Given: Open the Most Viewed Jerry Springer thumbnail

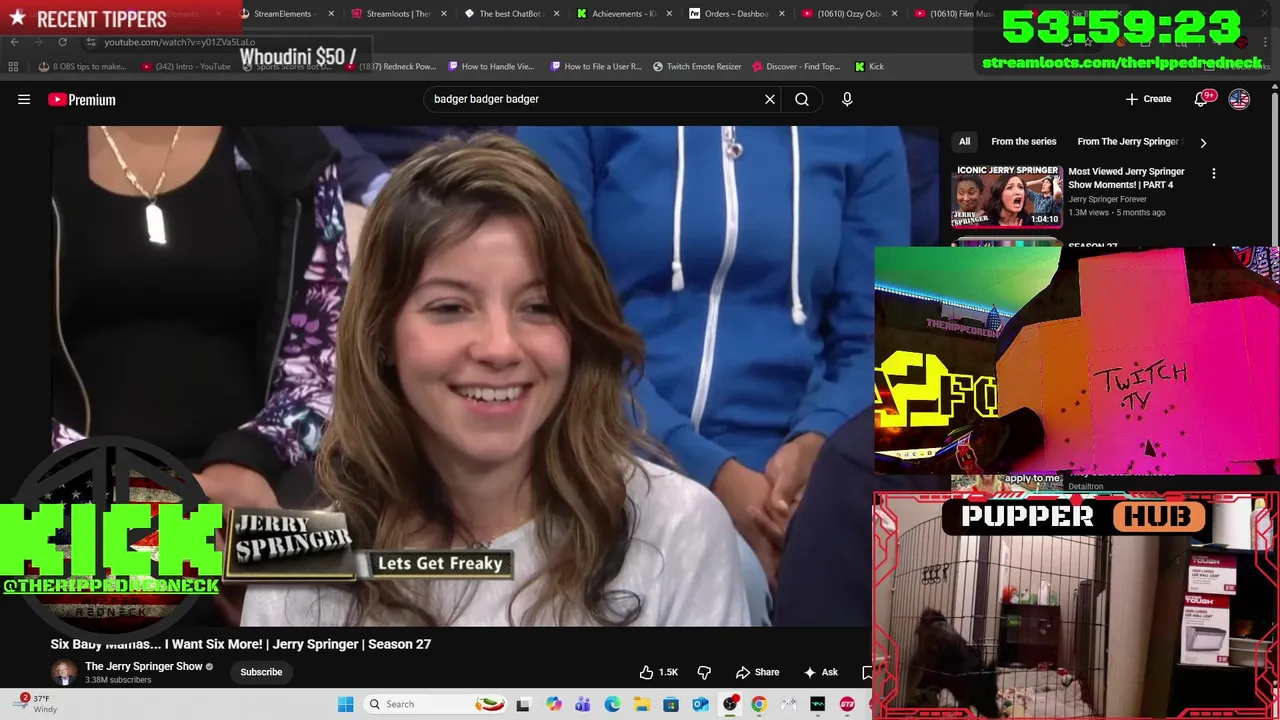Looking at the screenshot, I should tap(1006, 196).
